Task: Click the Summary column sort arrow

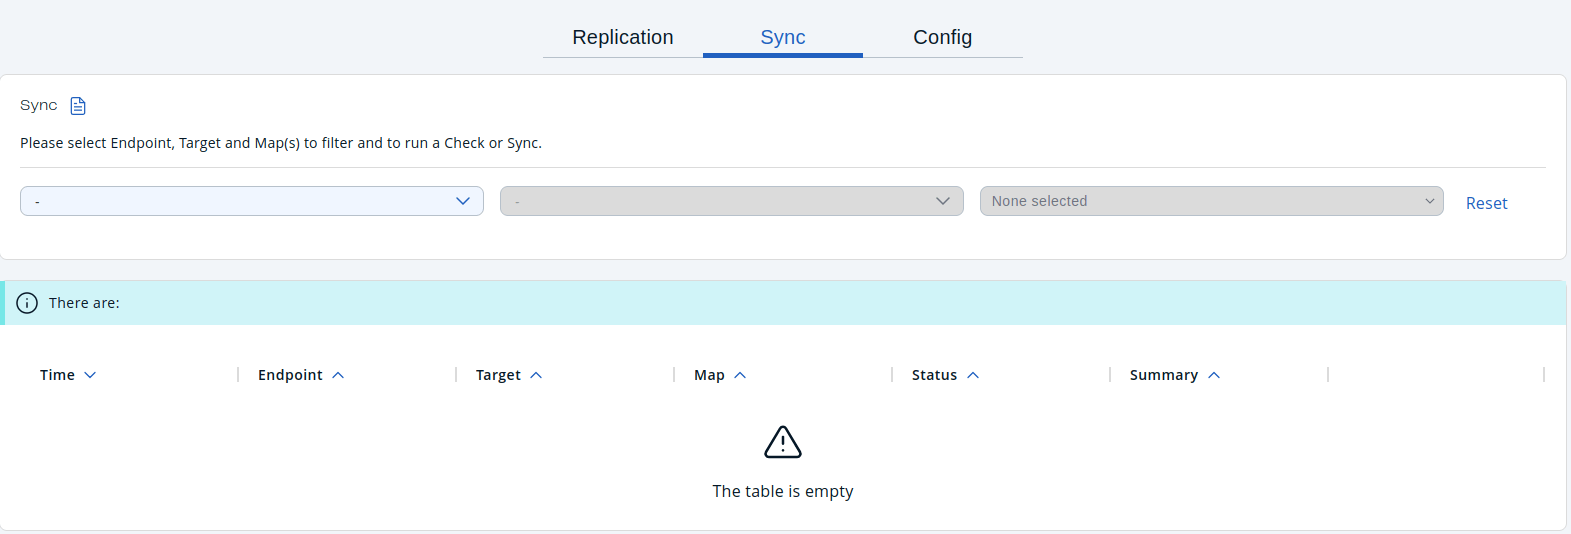Action: pos(1214,375)
